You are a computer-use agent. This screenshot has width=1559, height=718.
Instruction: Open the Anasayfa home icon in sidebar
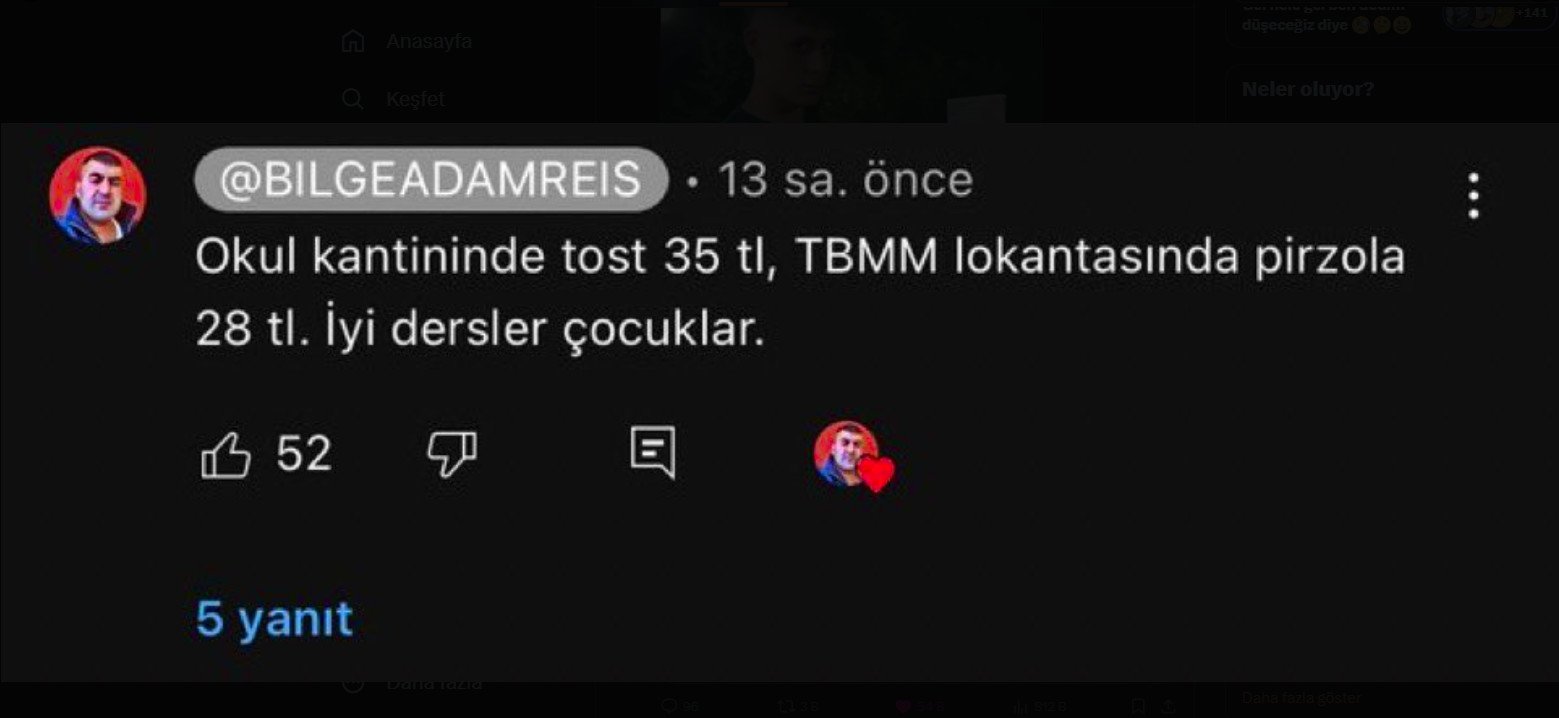pyautogui.click(x=352, y=42)
